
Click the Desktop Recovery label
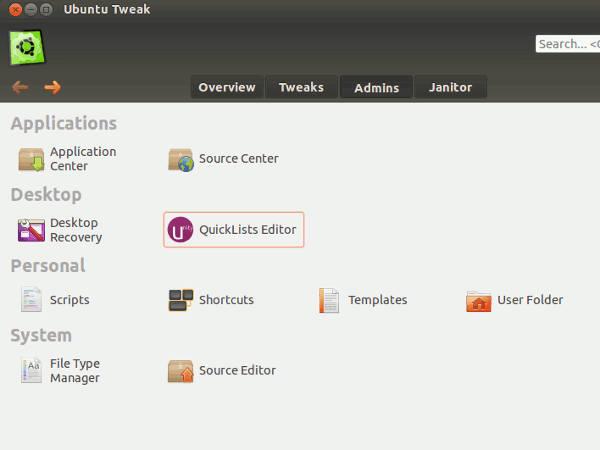[x=76, y=230]
